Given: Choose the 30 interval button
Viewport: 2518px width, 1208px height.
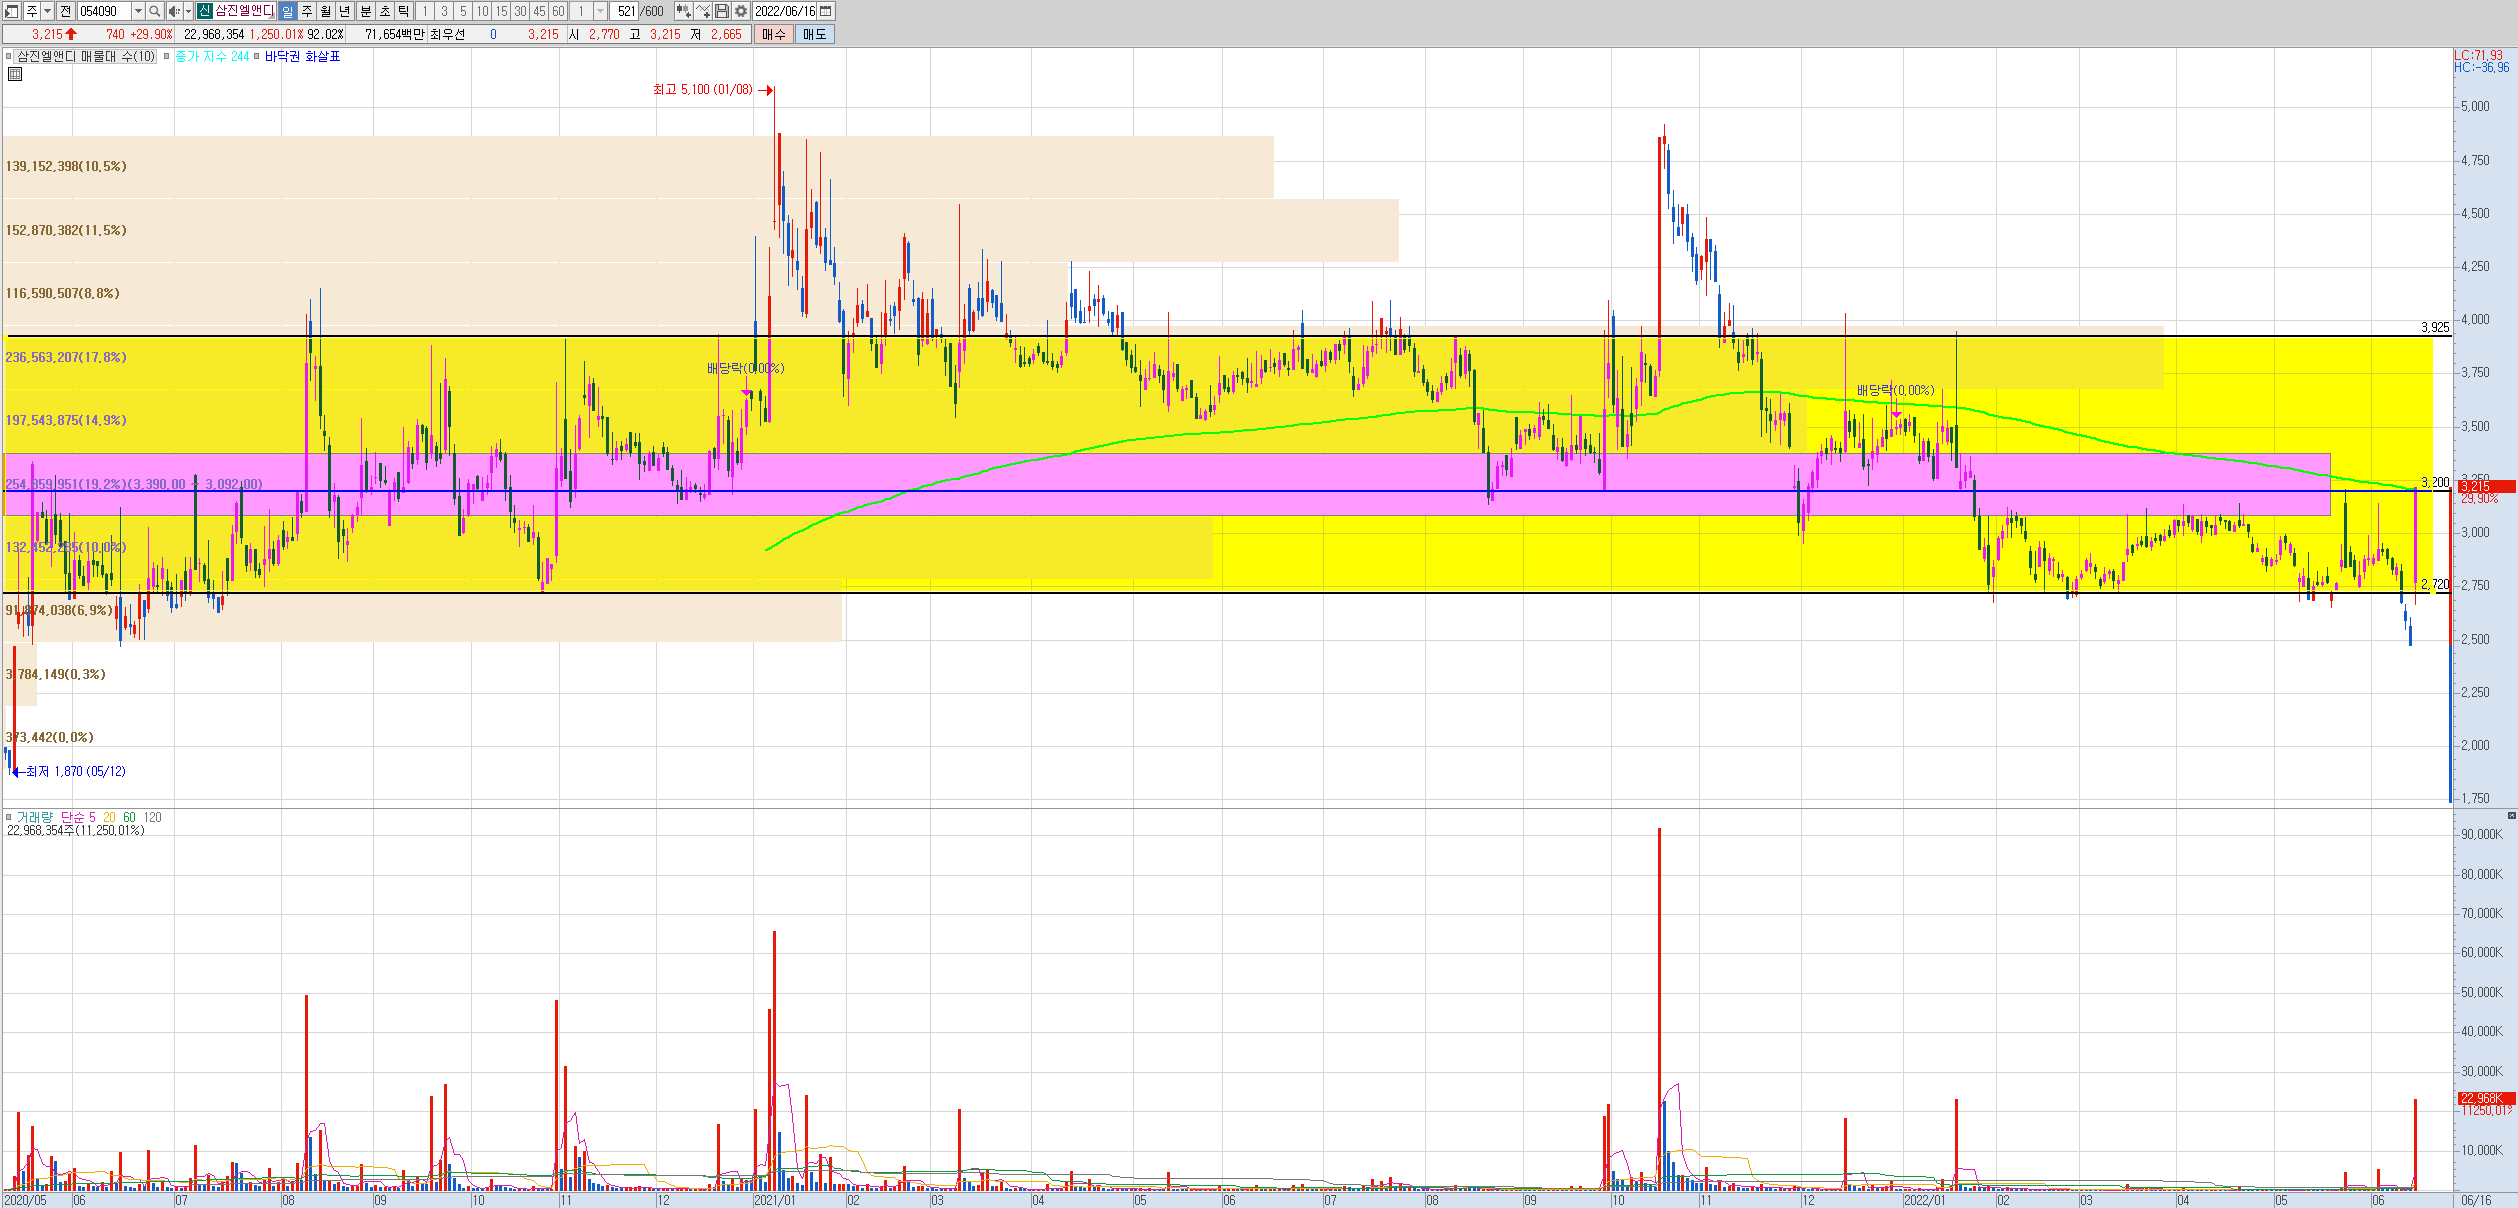Looking at the screenshot, I should tap(520, 11).
